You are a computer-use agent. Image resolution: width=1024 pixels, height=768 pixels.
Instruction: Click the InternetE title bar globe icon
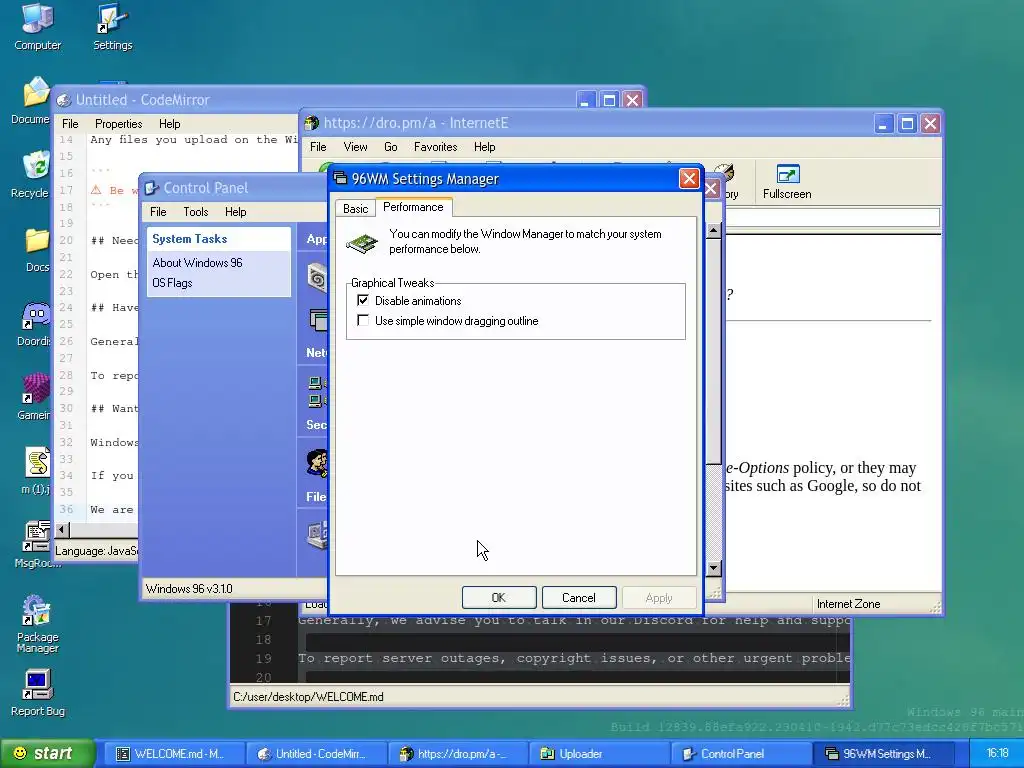[x=312, y=123]
